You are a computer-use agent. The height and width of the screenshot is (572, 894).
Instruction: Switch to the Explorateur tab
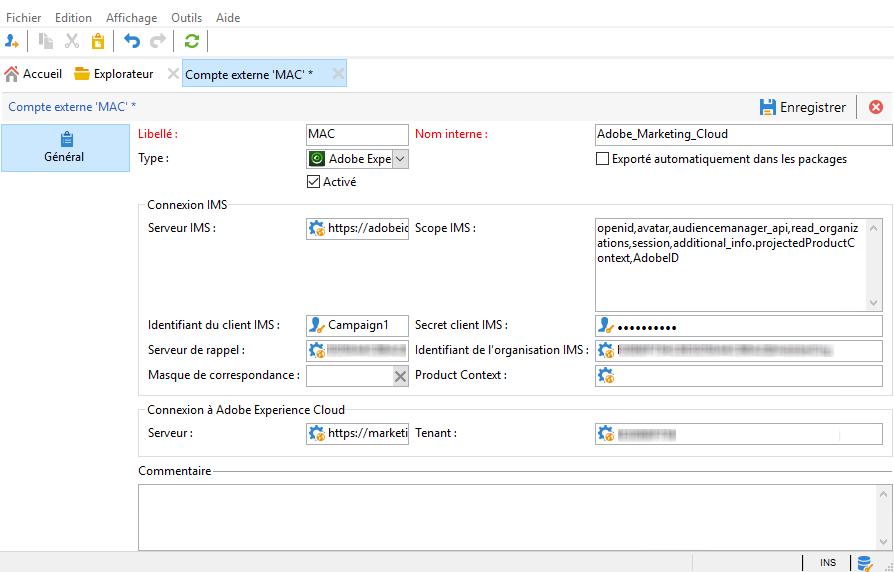click(114, 74)
